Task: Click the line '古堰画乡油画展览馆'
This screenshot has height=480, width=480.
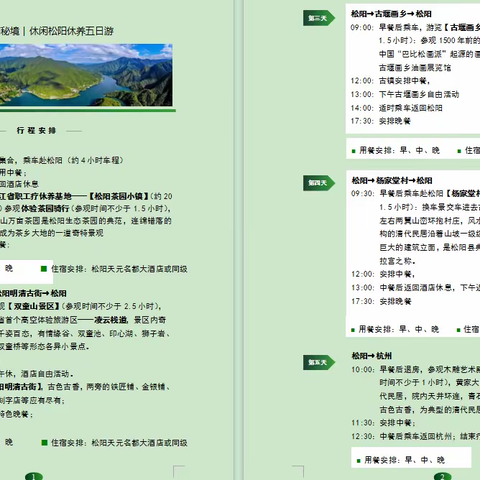Action: point(415,68)
